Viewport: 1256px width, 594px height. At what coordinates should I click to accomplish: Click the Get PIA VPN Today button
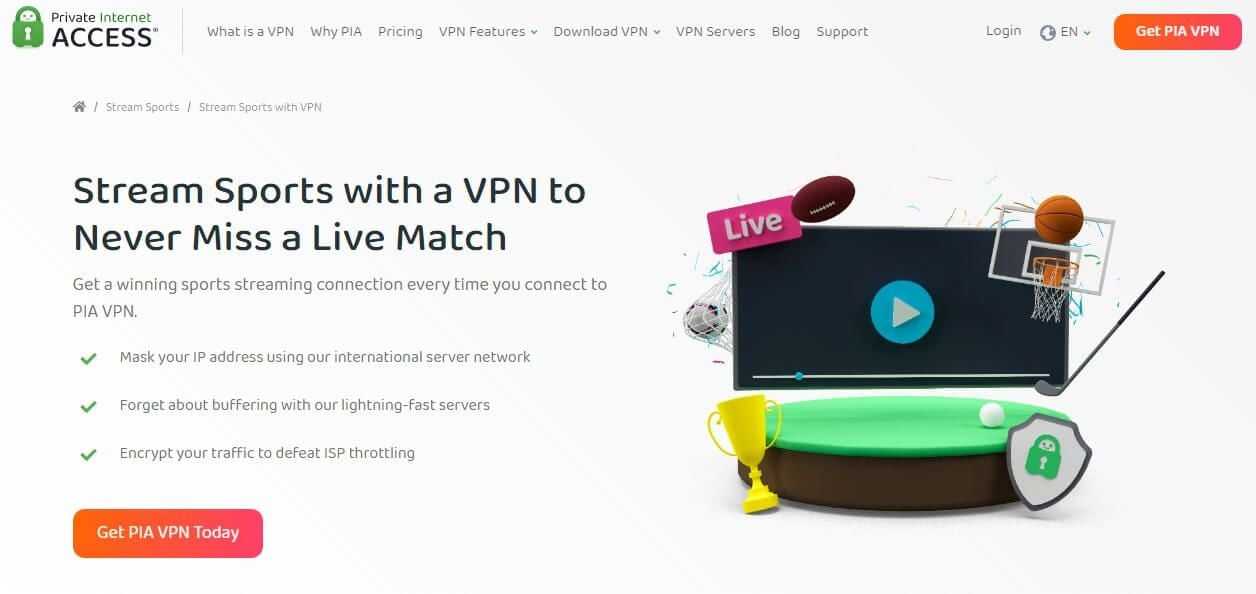[168, 533]
